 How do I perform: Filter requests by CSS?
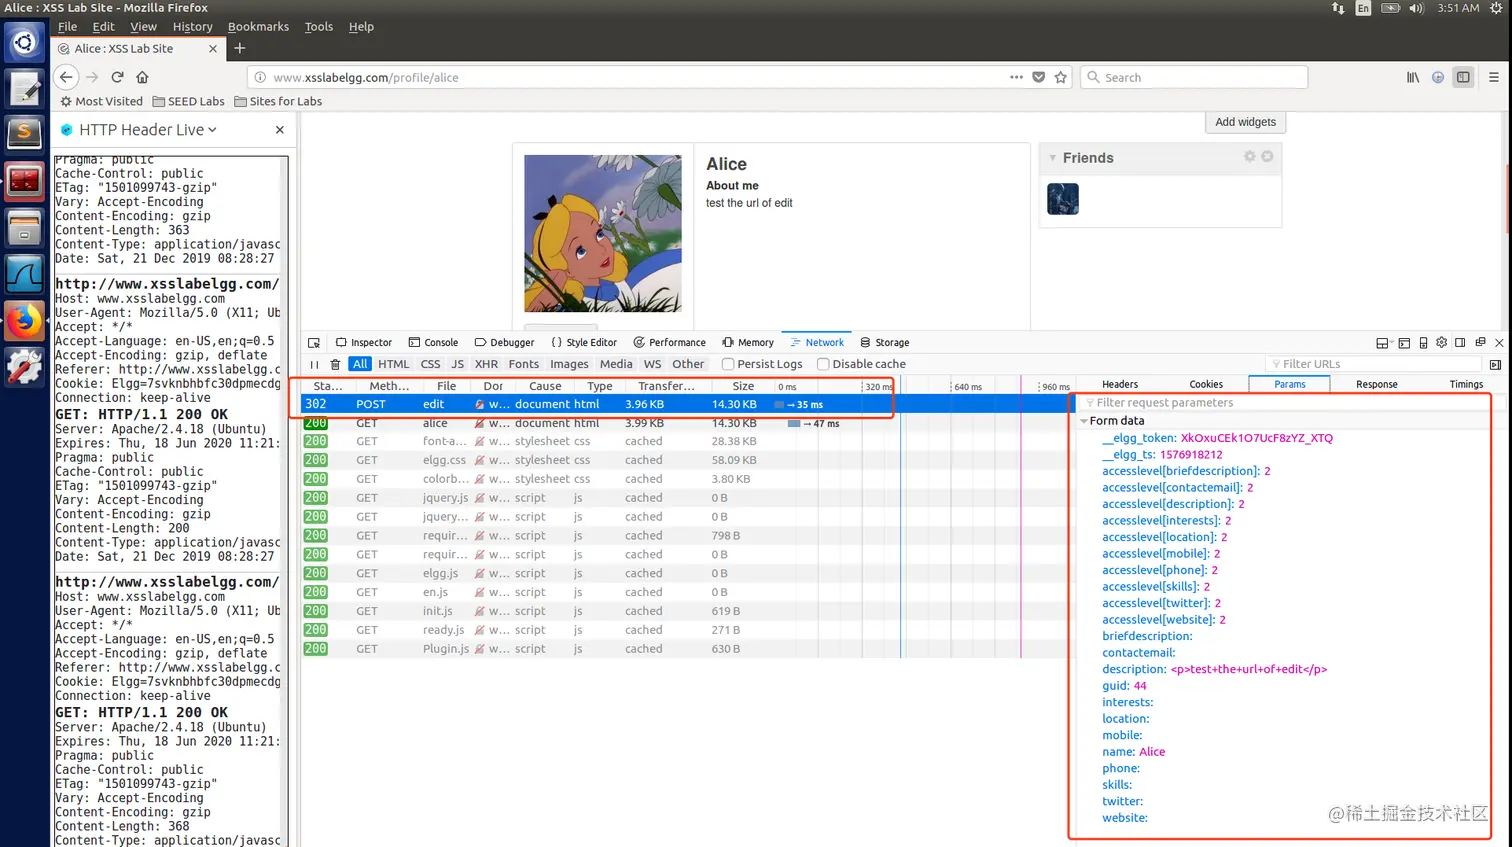[430, 364]
